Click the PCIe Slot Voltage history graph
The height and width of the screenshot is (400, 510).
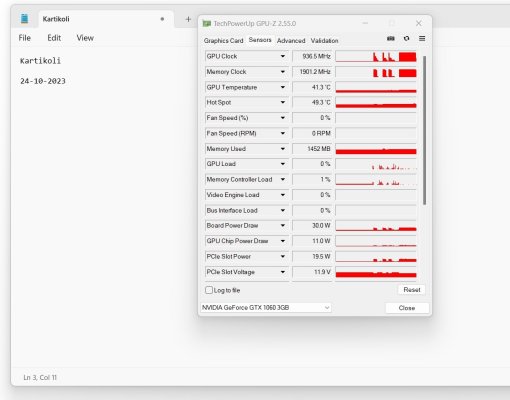[376, 272]
